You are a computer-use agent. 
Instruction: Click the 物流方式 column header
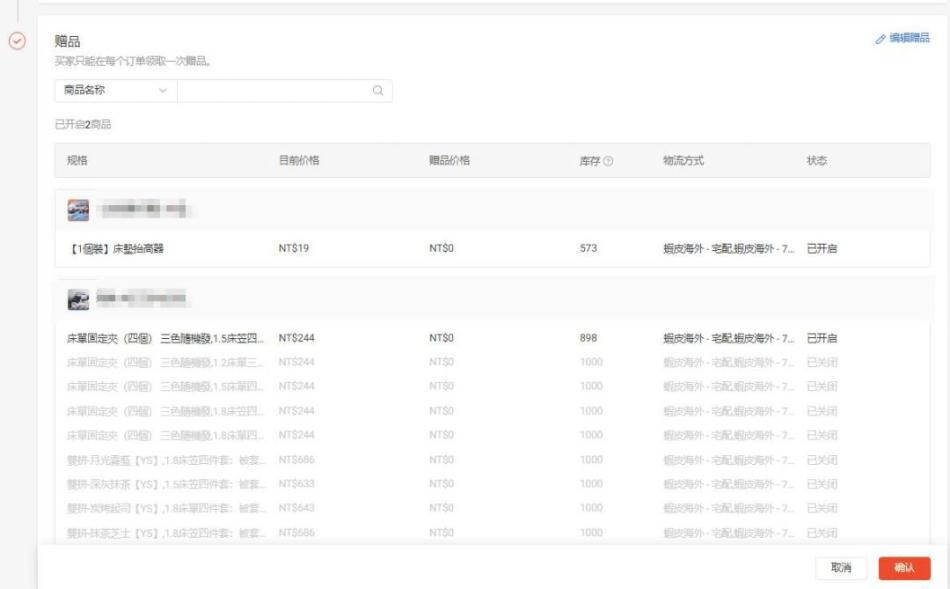click(683, 161)
